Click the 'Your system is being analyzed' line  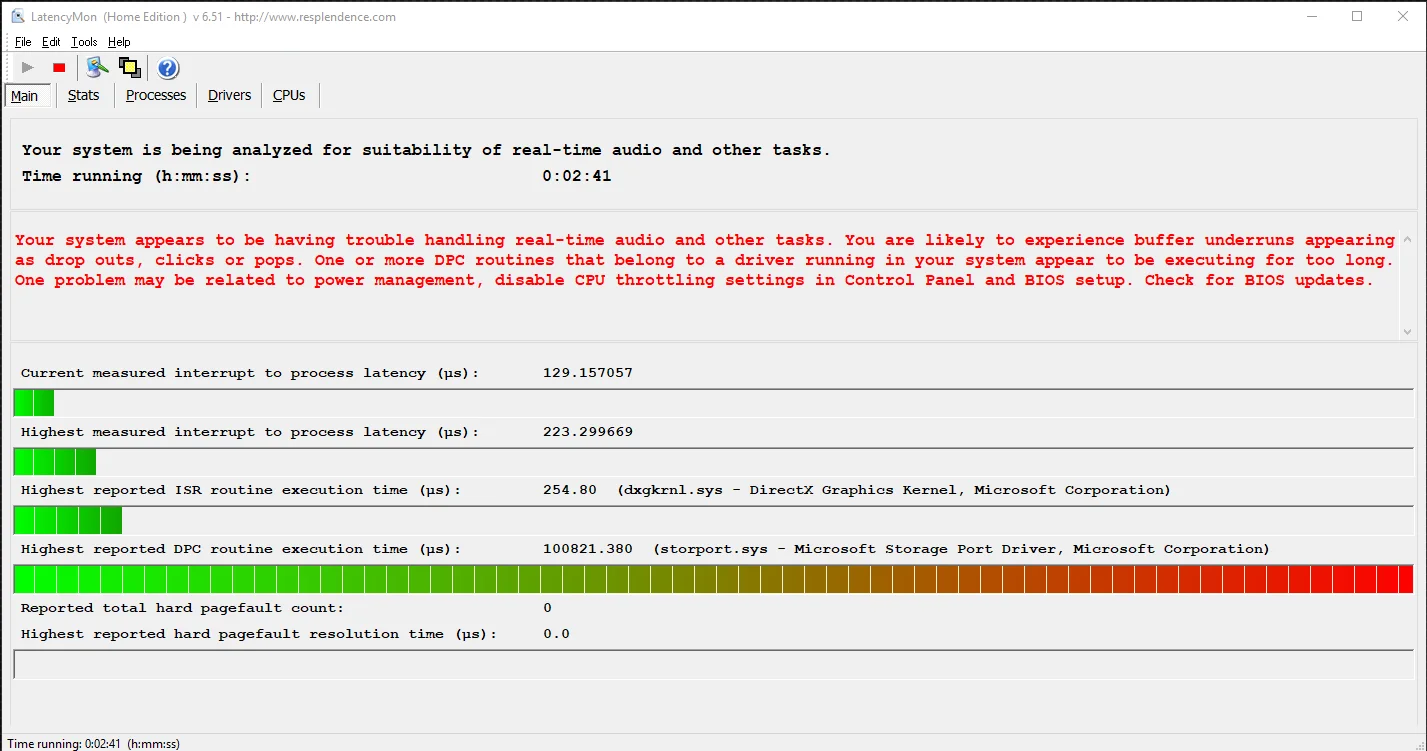[x=426, y=150]
